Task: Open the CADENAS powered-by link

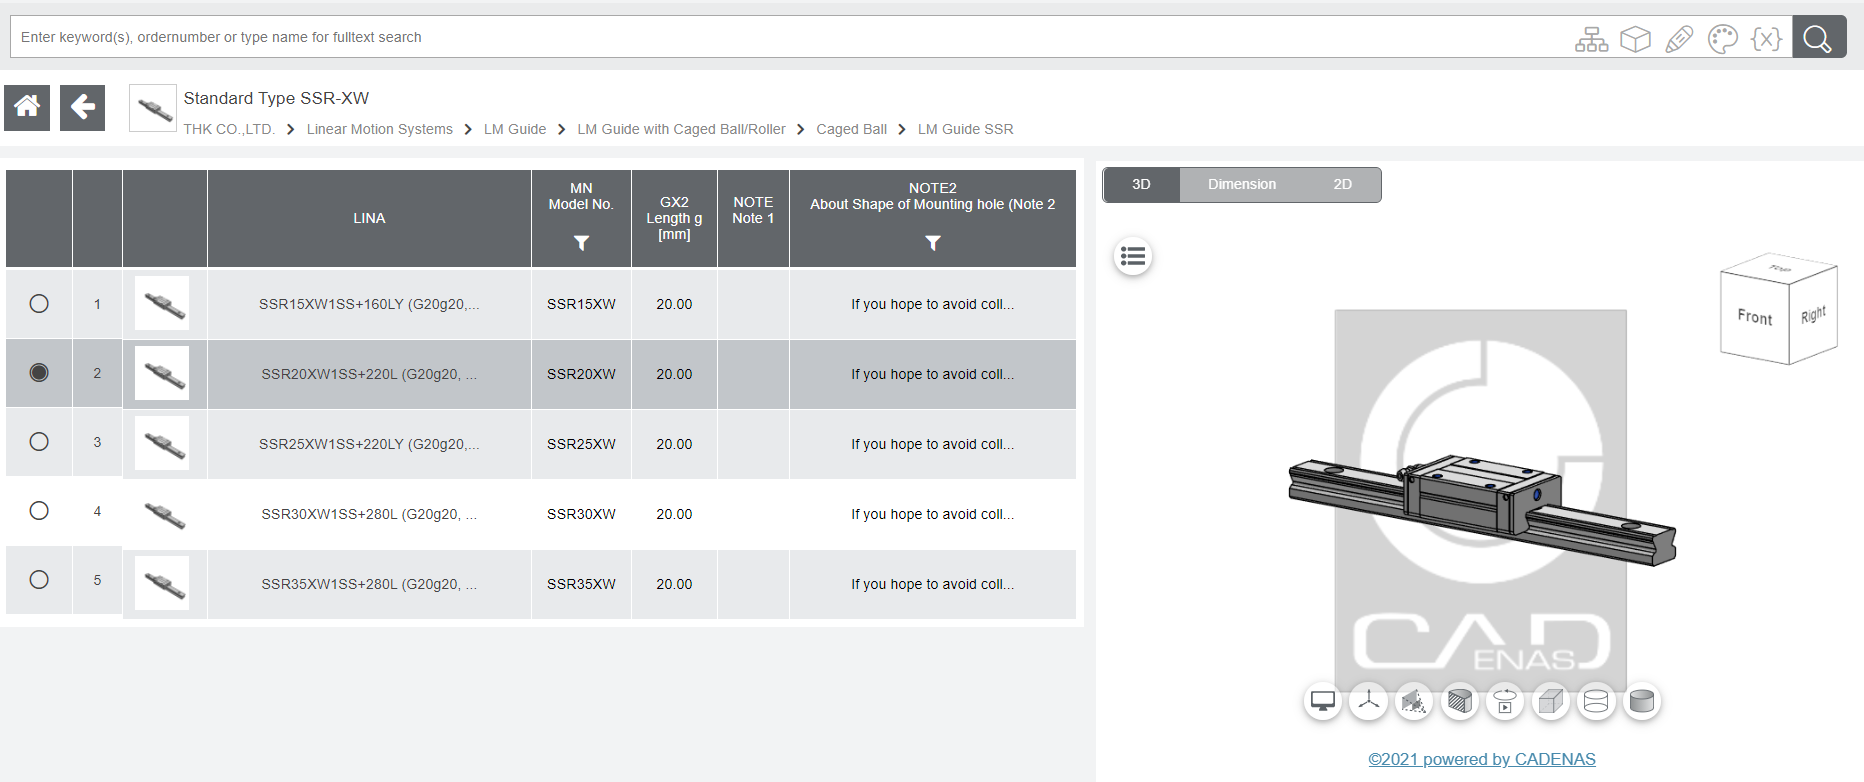Action: point(1482,759)
